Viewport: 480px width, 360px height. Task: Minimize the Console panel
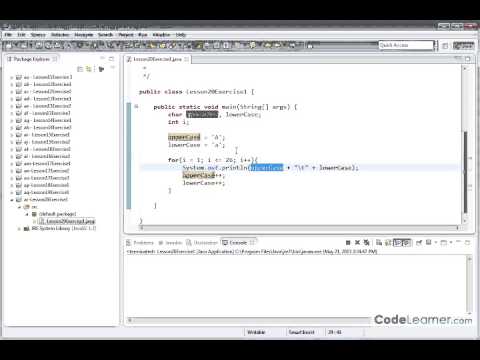[458, 242]
